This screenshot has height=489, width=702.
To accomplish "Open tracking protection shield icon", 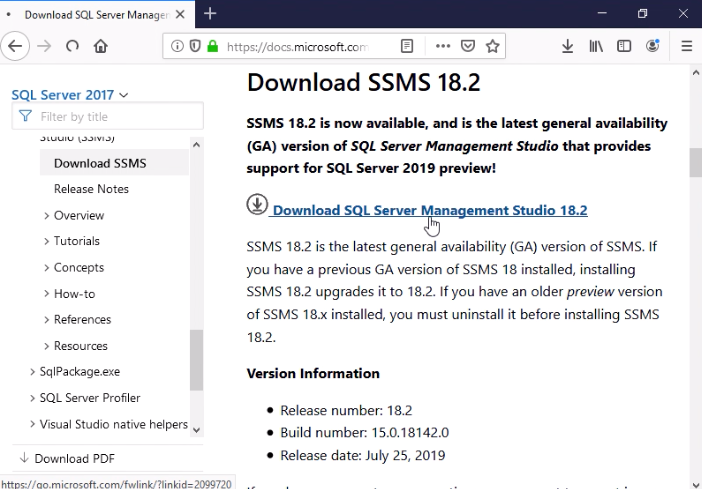I will (195, 46).
